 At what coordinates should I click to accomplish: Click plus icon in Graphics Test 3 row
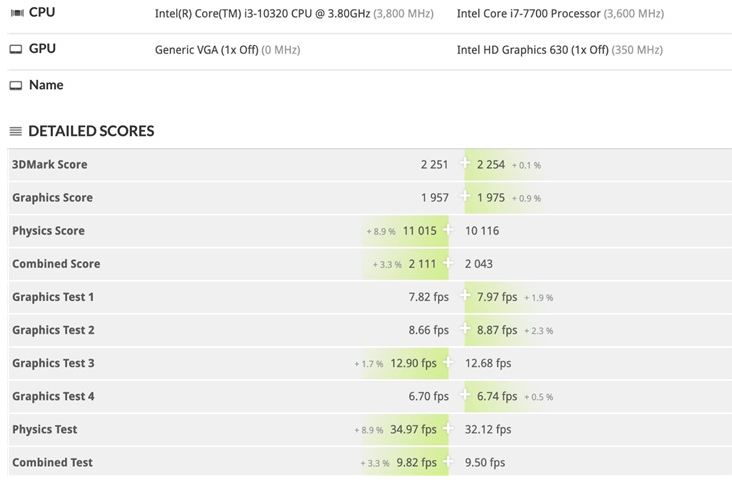pyautogui.click(x=448, y=363)
